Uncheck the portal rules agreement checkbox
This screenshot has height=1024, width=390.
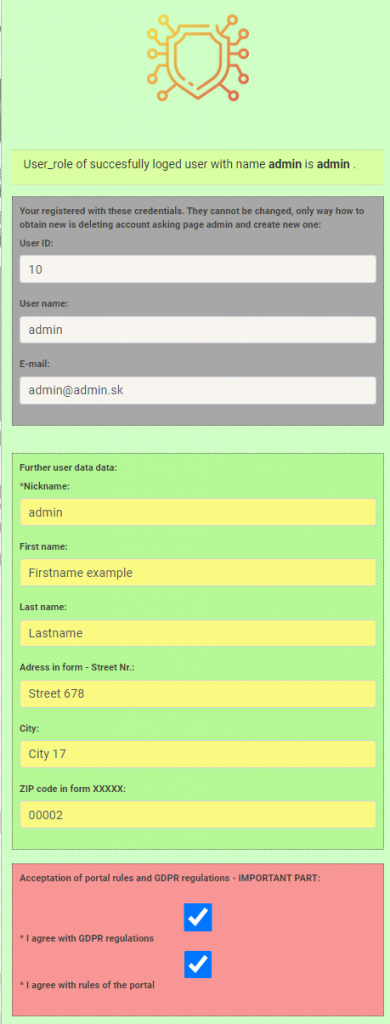(198, 964)
